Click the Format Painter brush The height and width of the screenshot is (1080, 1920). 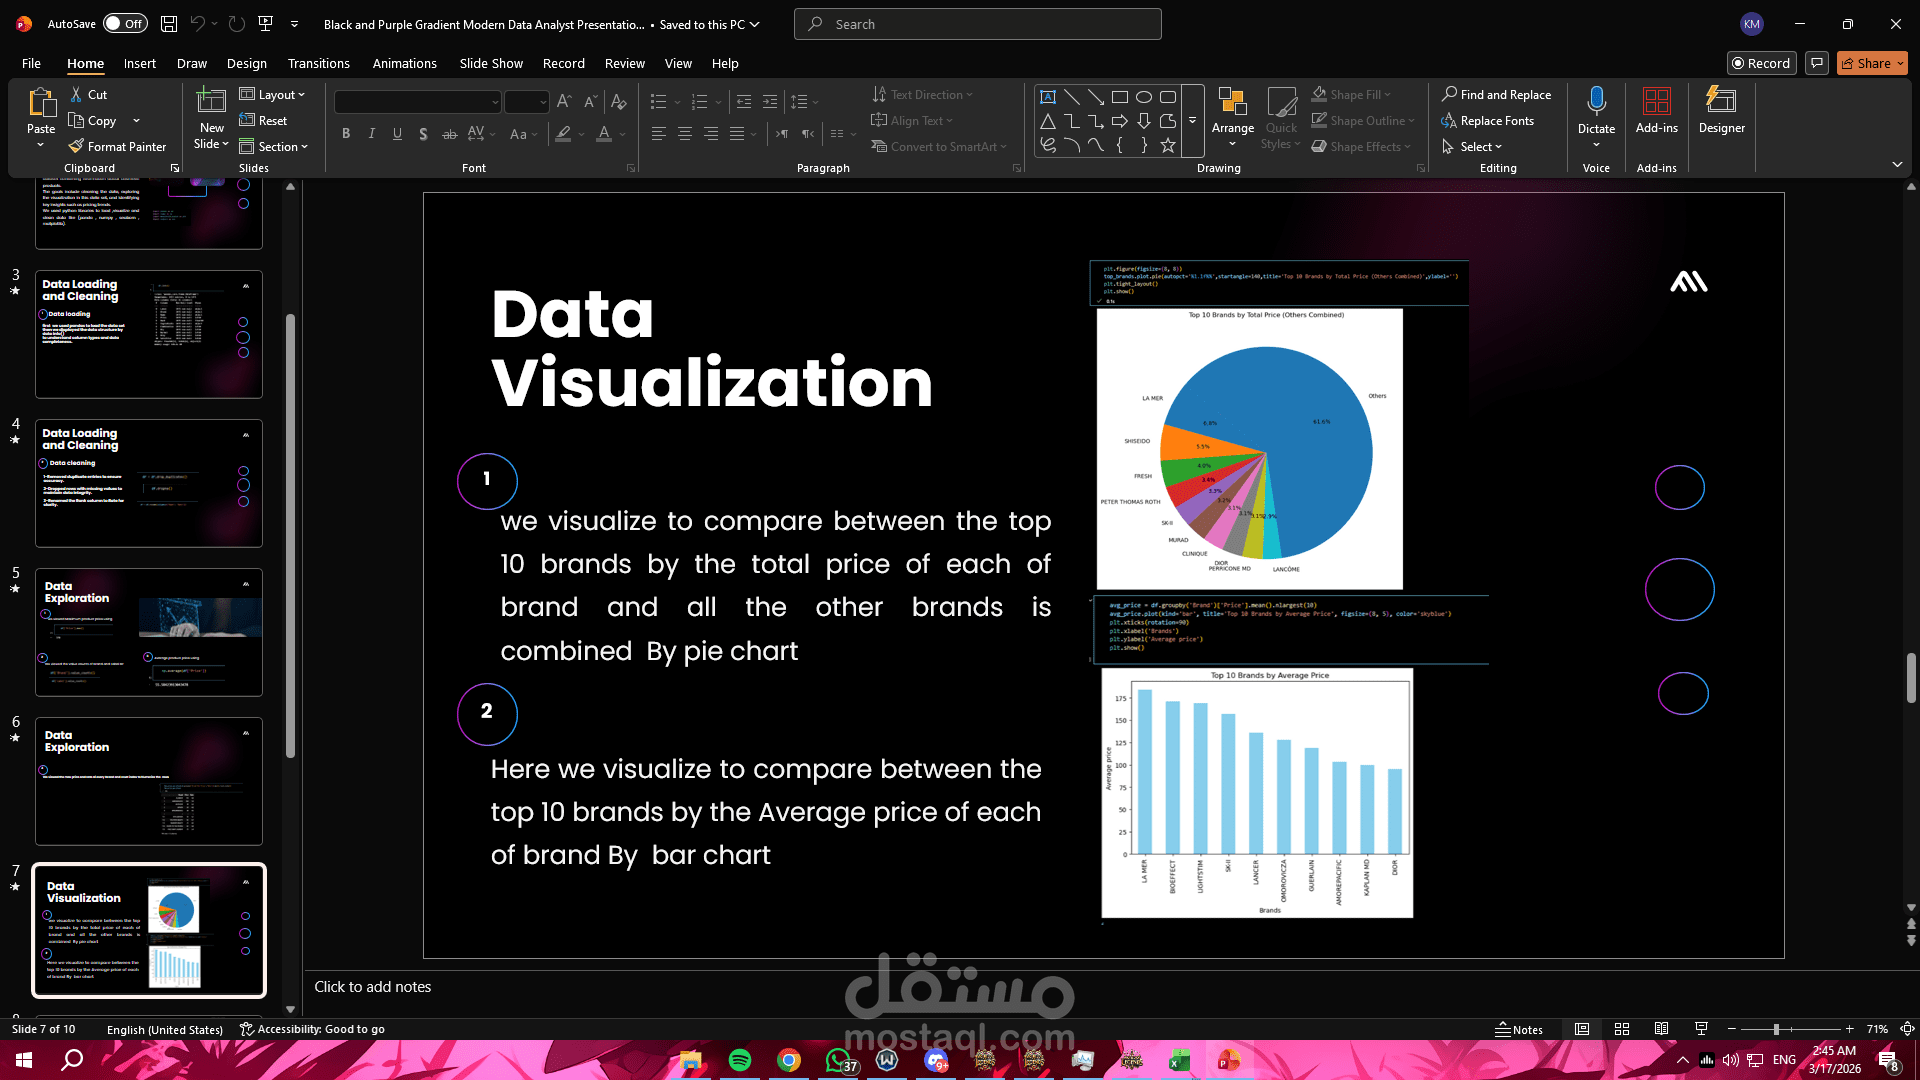pyautogui.click(x=76, y=146)
